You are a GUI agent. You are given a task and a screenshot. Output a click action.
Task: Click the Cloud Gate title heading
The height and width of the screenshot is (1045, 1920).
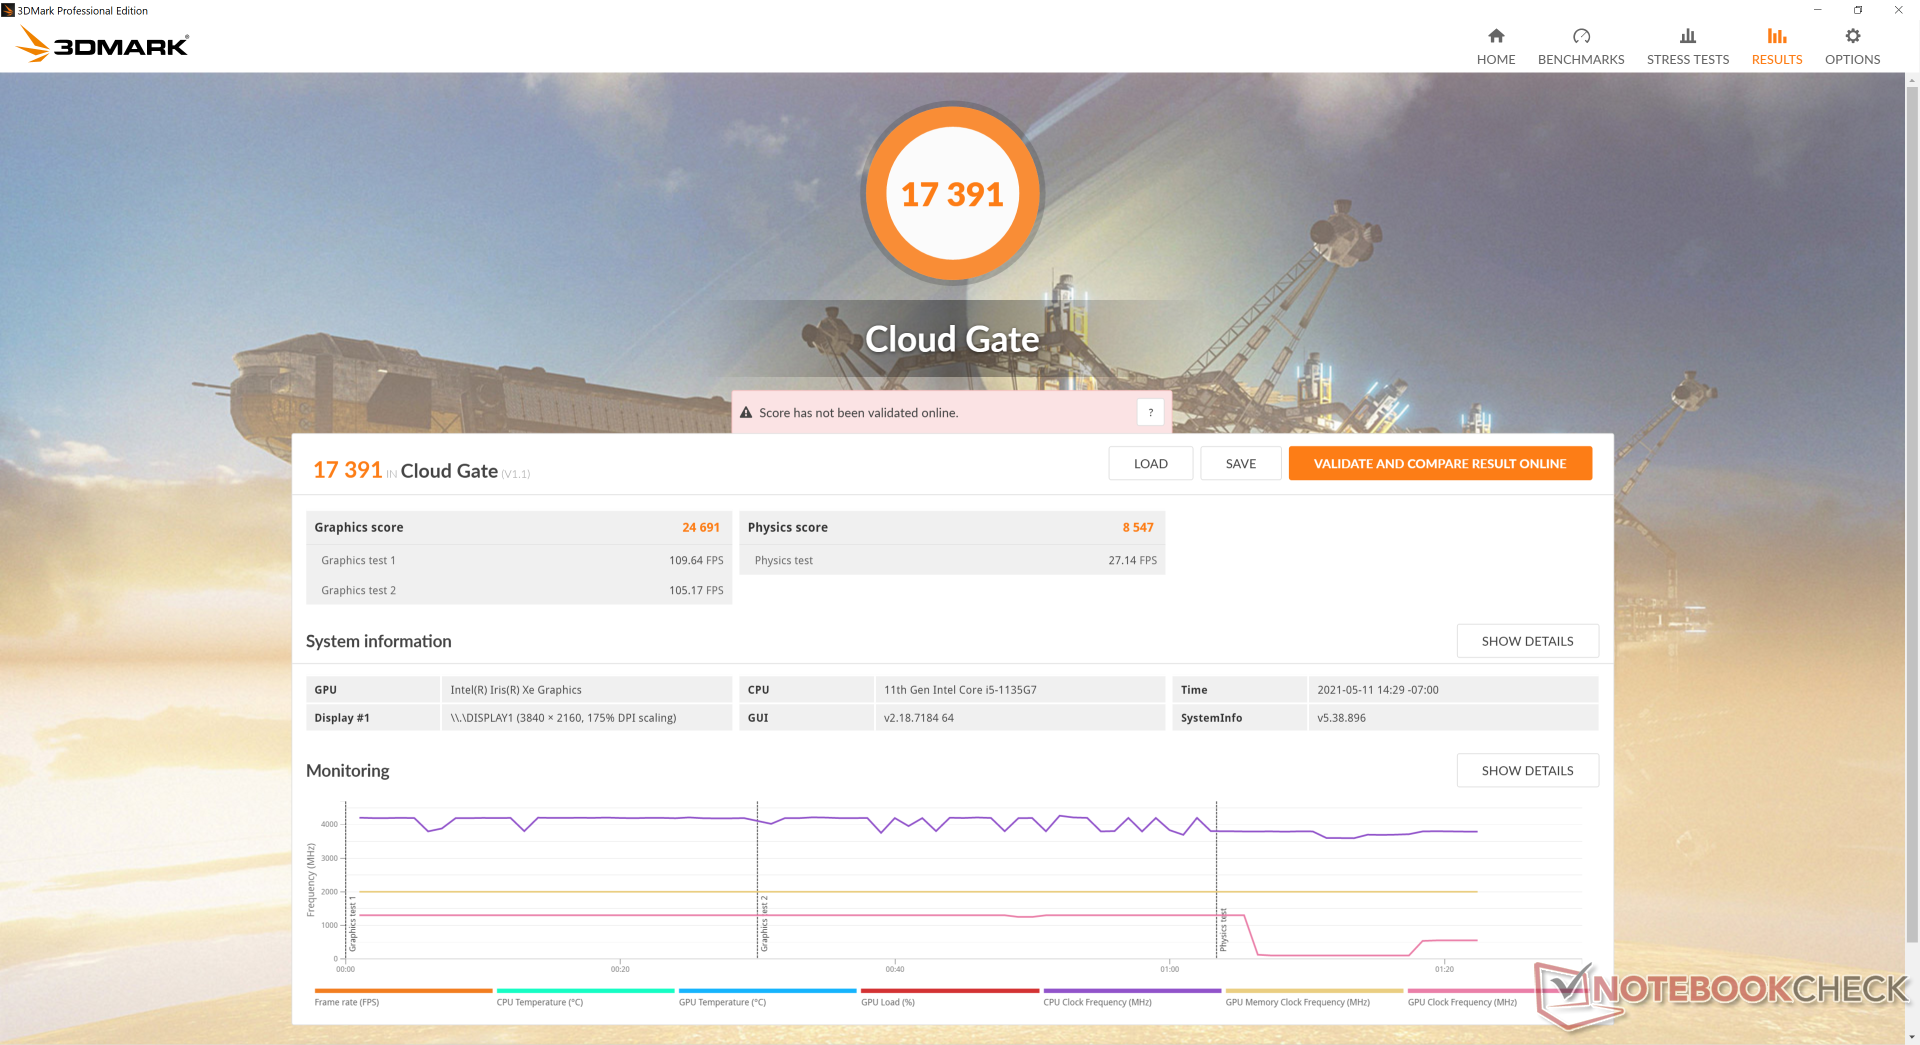[x=952, y=339]
